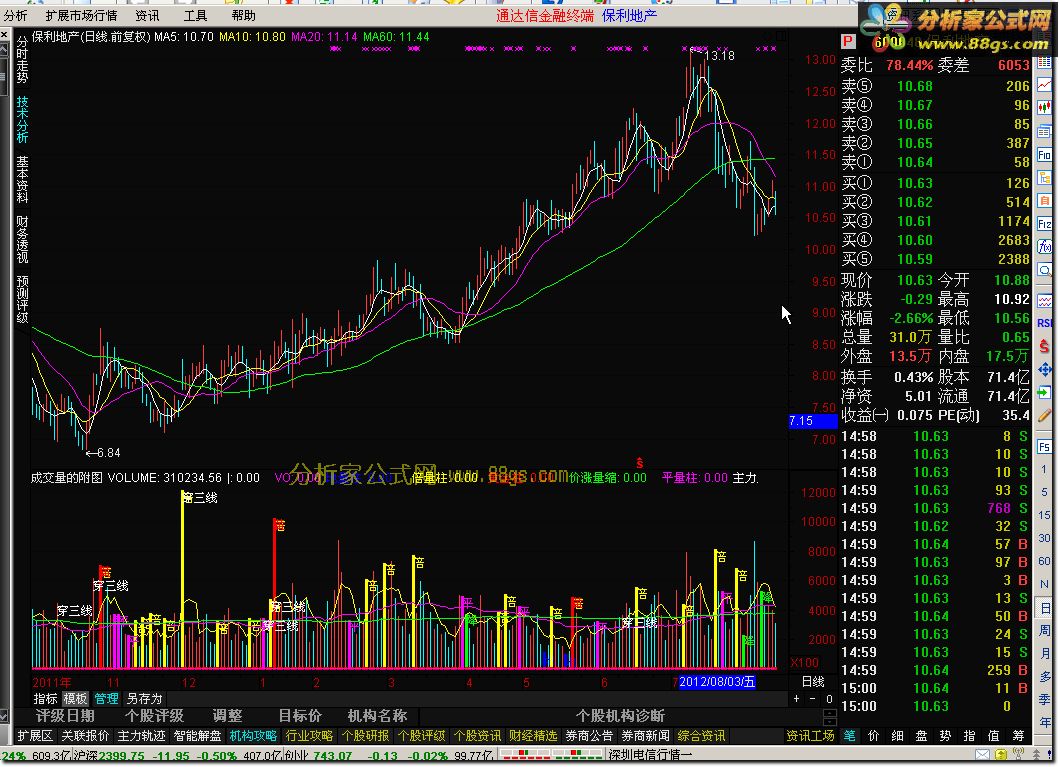Click the line chart icon in right toolbar

tap(1044, 84)
